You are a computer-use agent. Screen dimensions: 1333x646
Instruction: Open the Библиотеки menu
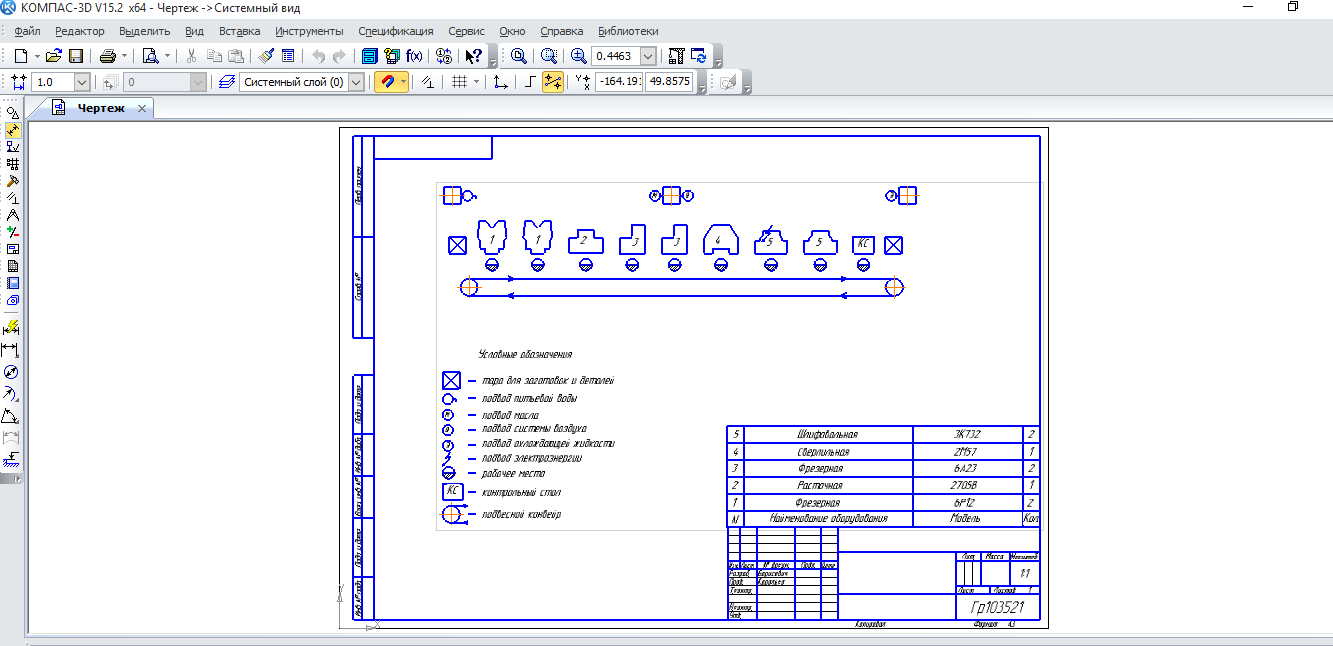pos(628,31)
